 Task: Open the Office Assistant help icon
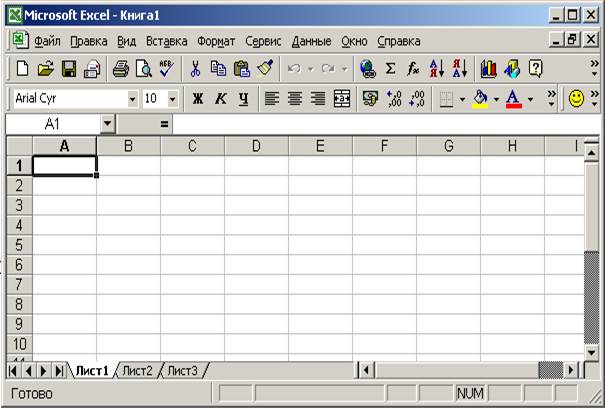(x=536, y=69)
